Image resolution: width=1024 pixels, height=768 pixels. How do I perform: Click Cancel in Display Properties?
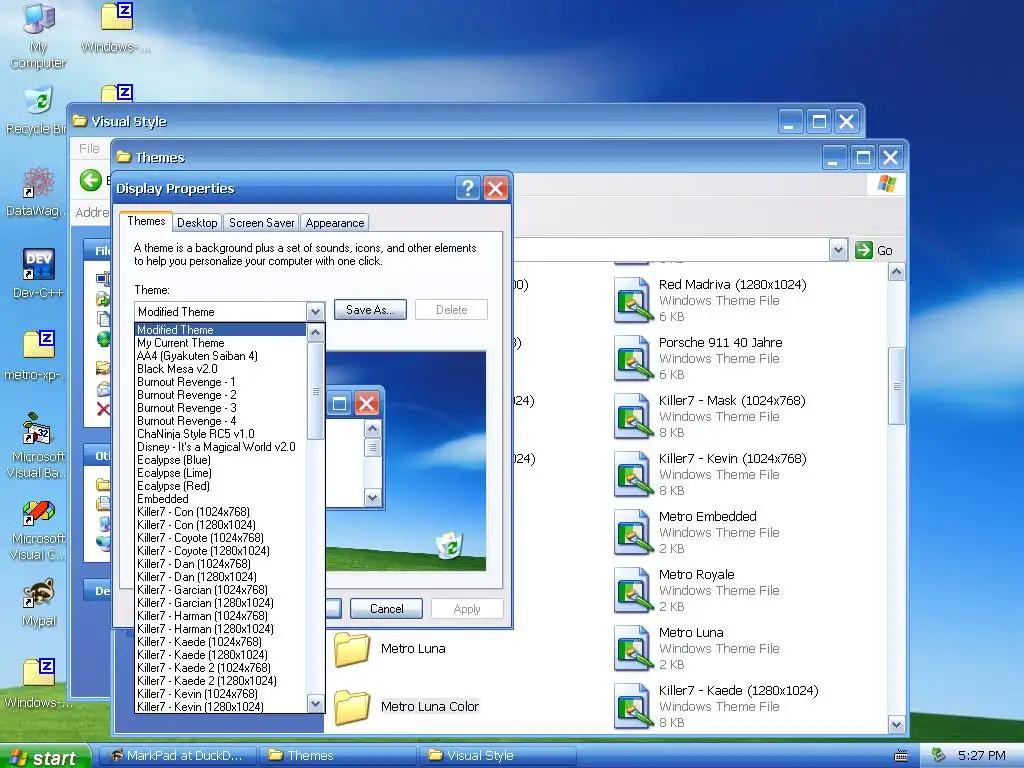coord(387,609)
